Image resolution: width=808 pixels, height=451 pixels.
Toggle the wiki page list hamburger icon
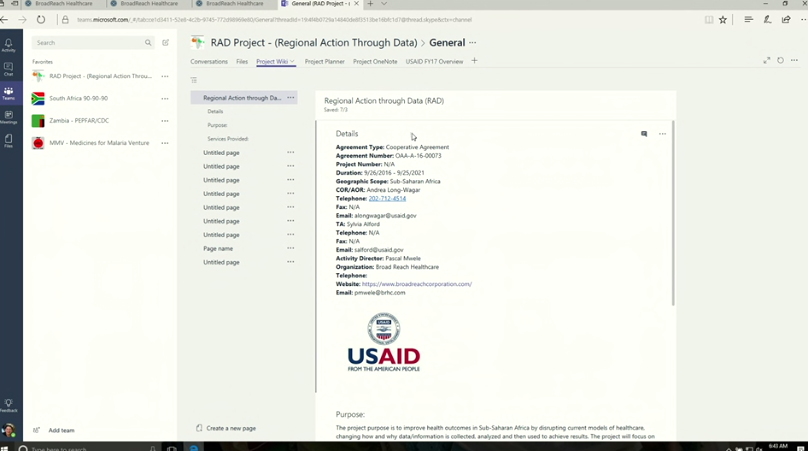click(x=194, y=80)
